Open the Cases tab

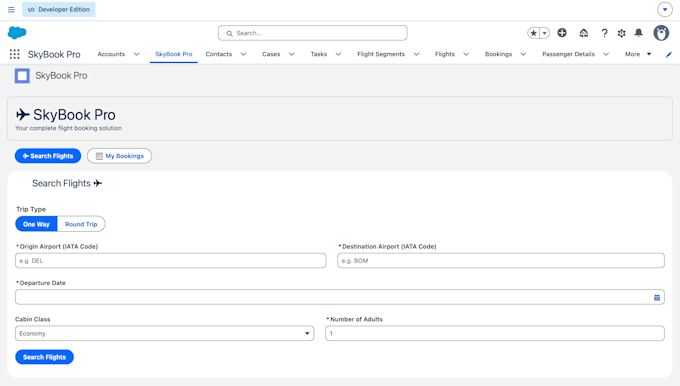coord(271,54)
